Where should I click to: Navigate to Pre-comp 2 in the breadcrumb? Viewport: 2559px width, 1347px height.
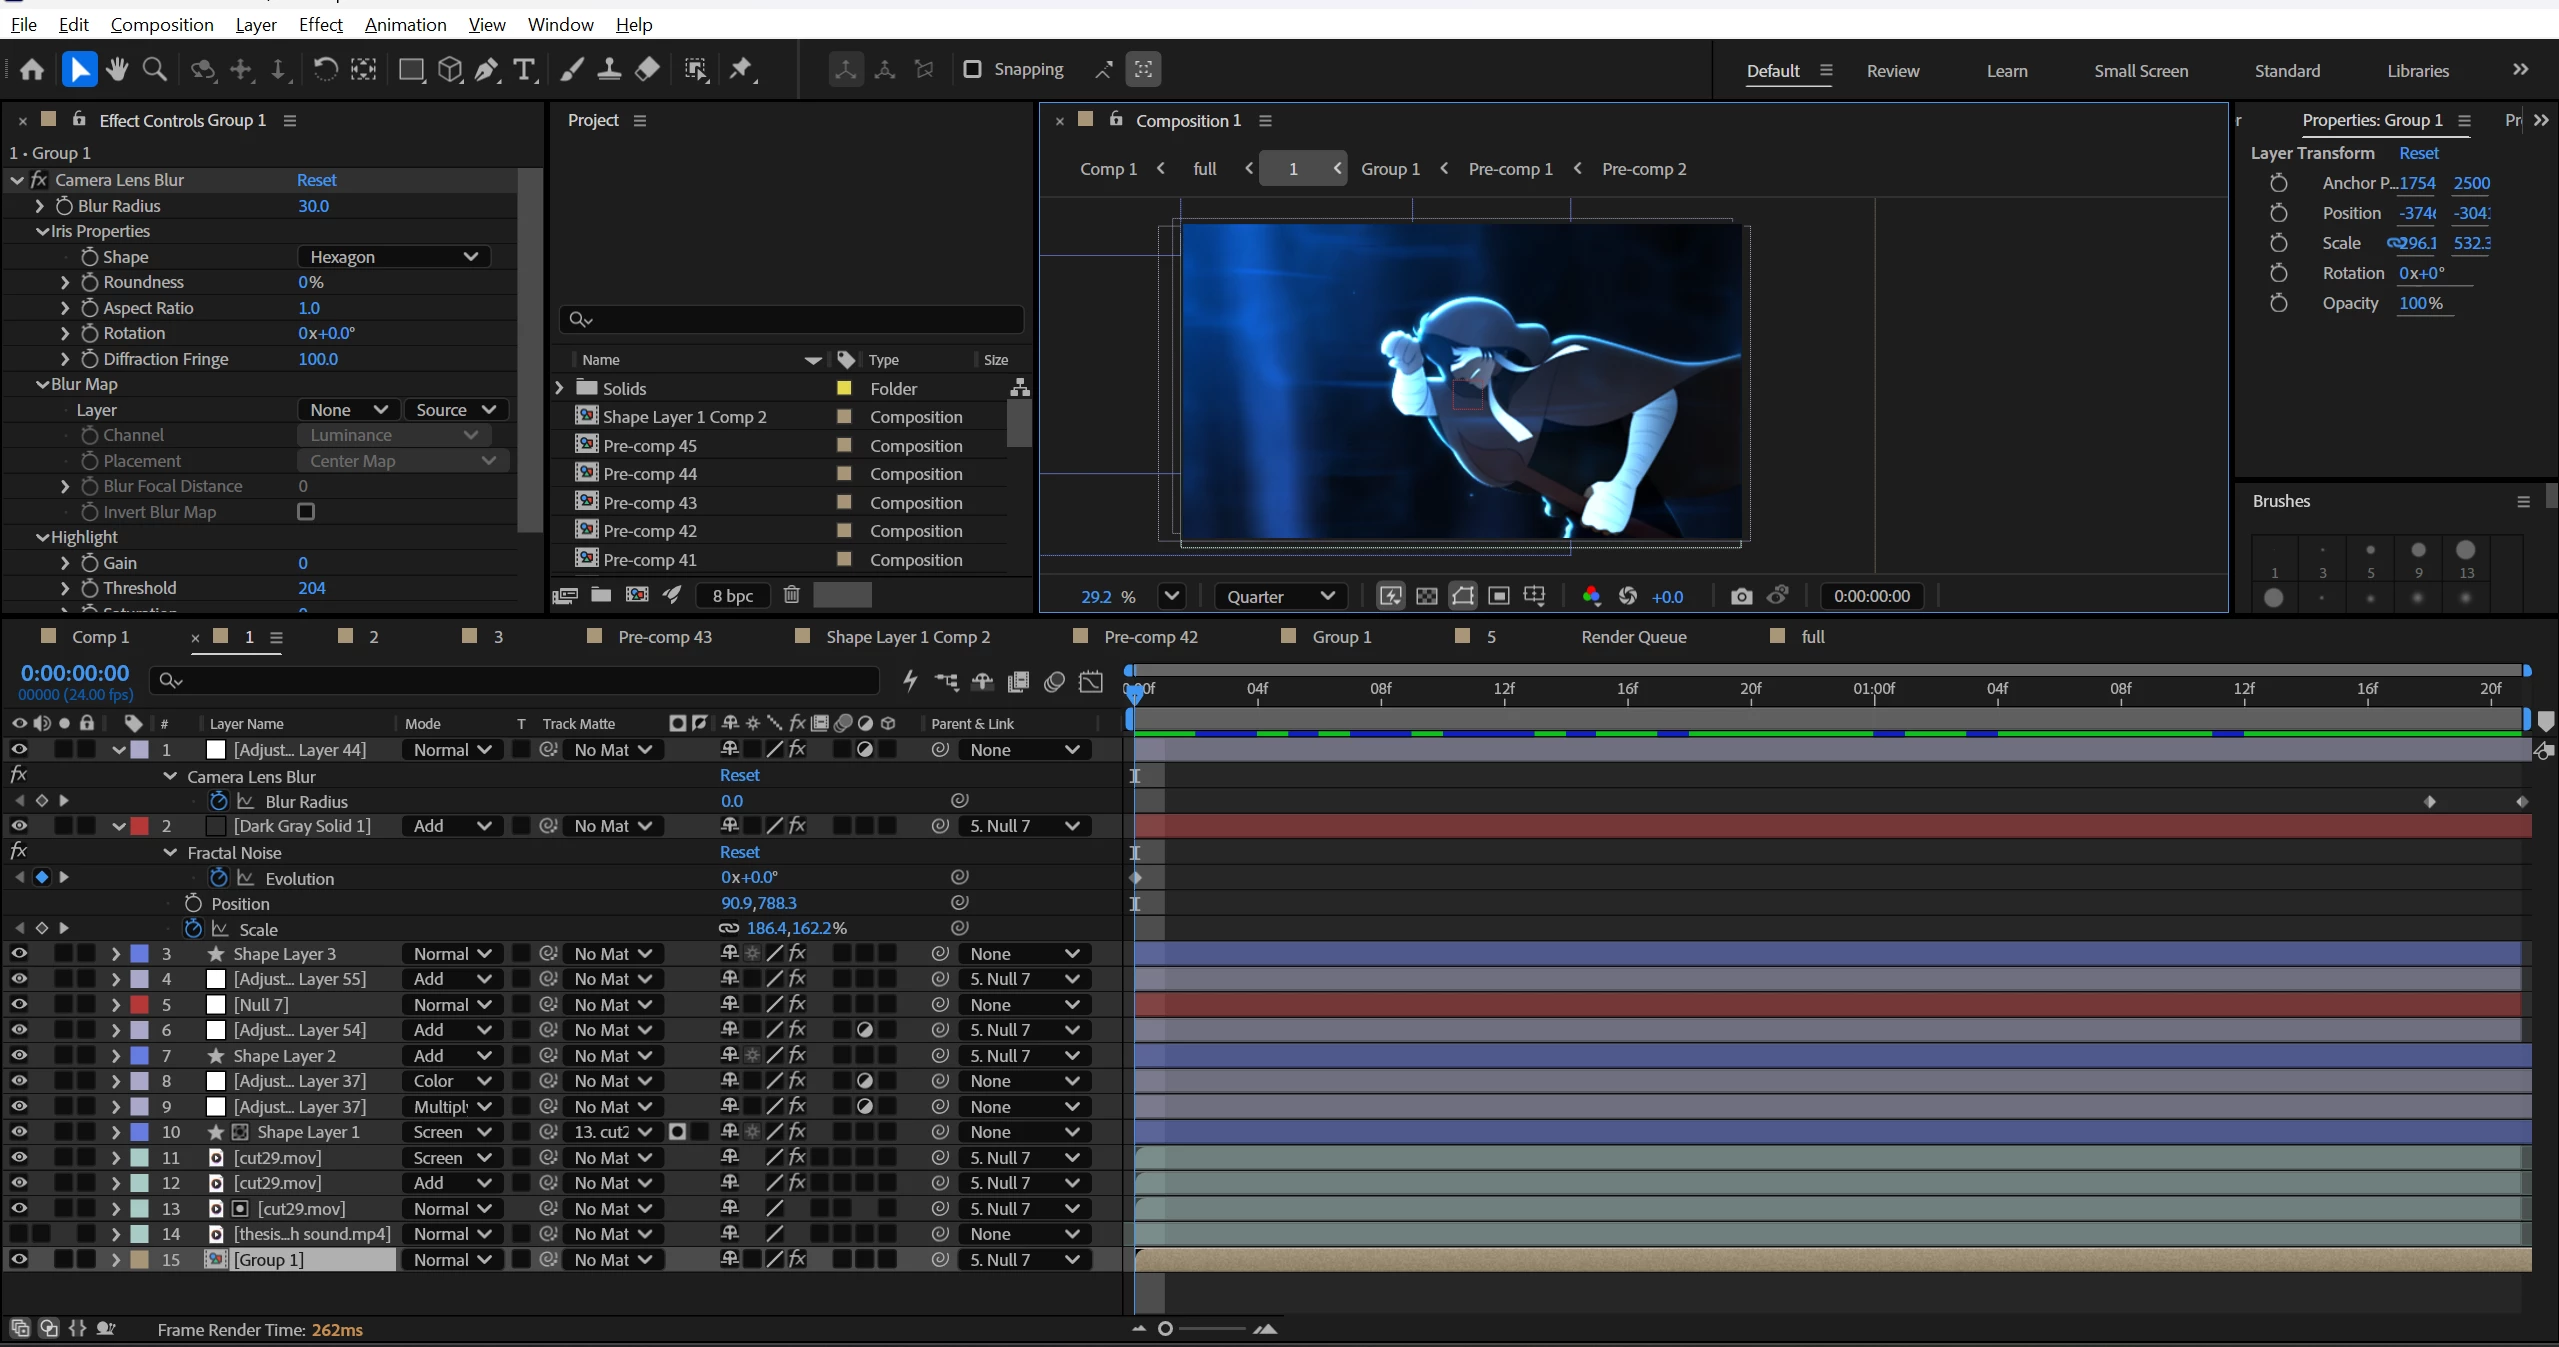click(1644, 169)
